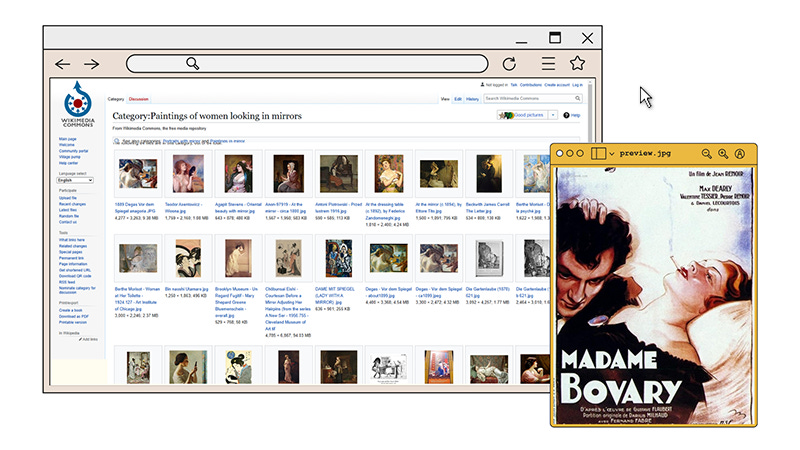Switch to the Discussion tab
Screen dimensions: 800x450
(x=139, y=99)
